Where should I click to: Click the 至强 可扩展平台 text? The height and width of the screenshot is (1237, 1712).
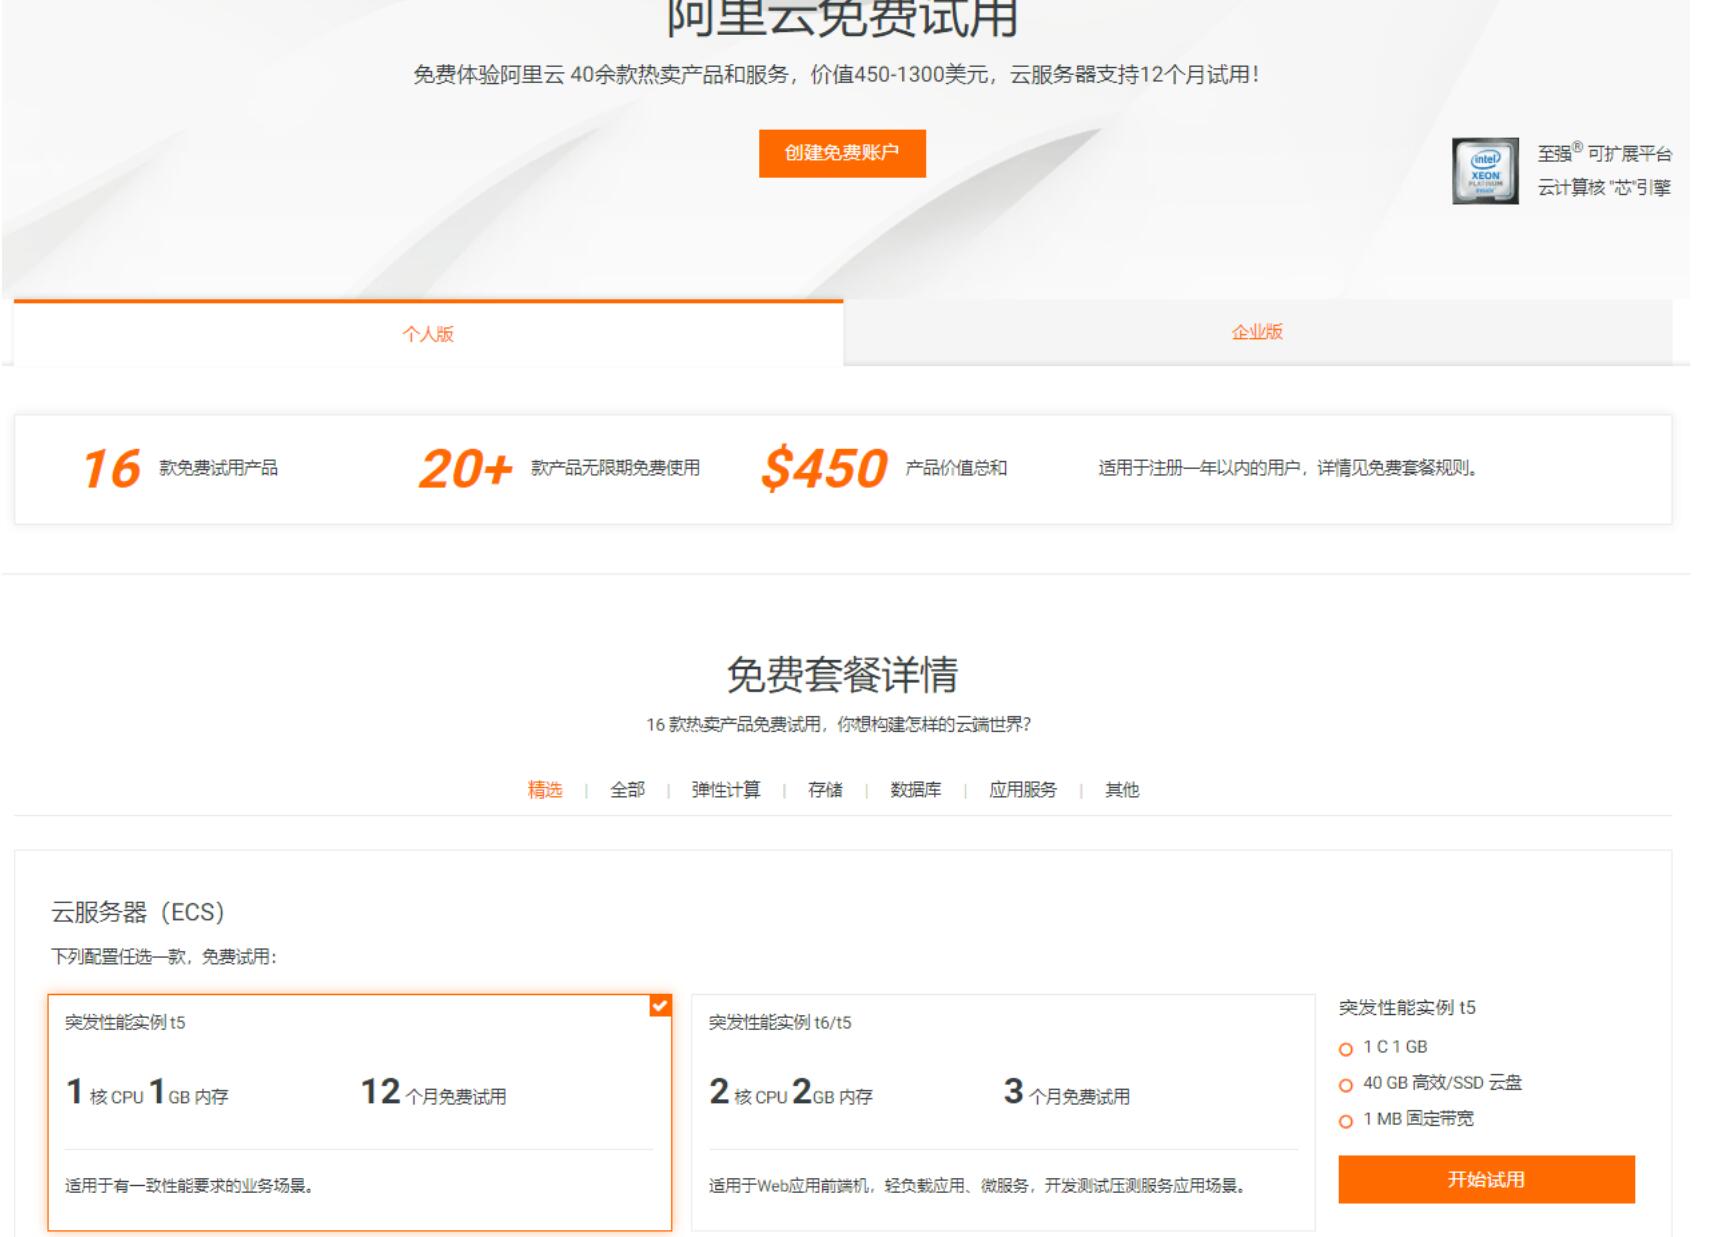point(1604,153)
